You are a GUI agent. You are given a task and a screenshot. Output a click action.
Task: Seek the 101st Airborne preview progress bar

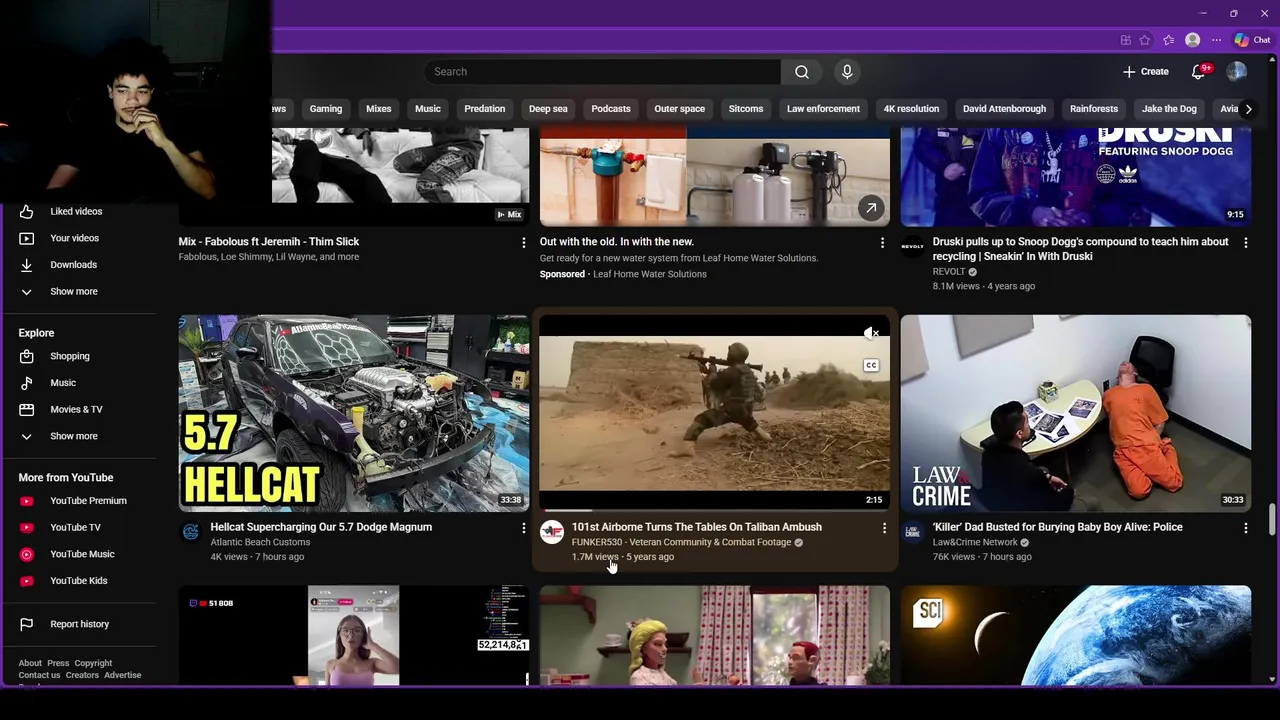[714, 511]
